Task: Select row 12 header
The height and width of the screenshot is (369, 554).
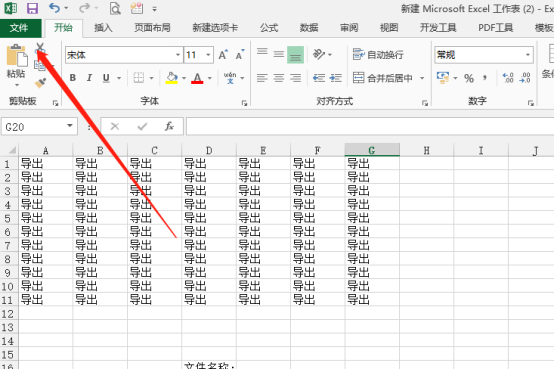Action: click(x=8, y=314)
